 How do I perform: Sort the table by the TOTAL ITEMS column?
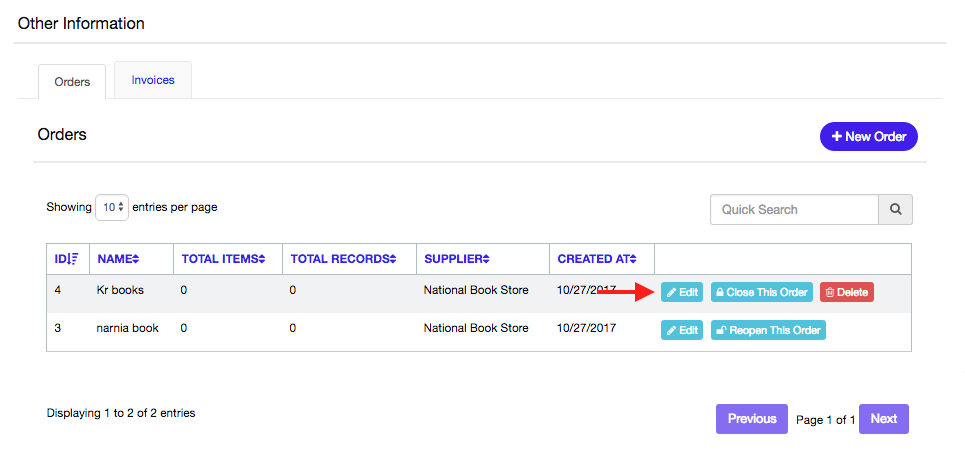[223, 259]
